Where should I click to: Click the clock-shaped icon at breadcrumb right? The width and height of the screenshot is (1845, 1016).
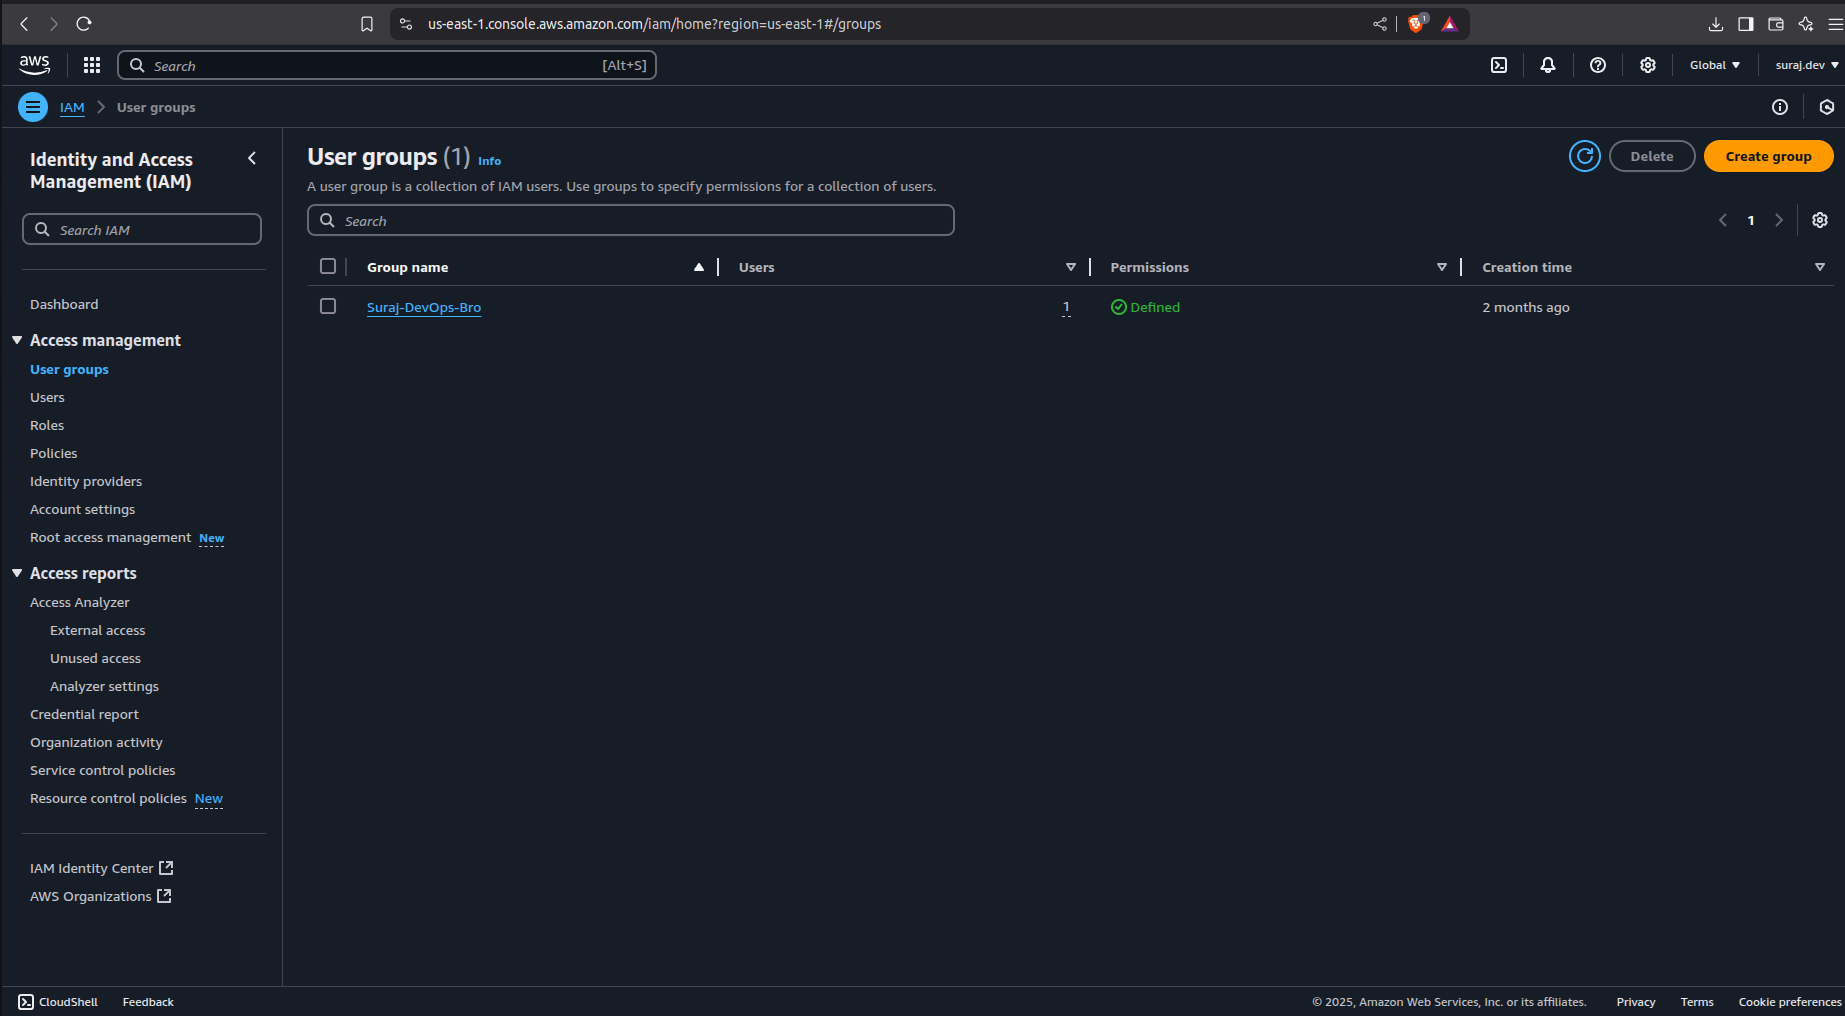coord(1827,107)
